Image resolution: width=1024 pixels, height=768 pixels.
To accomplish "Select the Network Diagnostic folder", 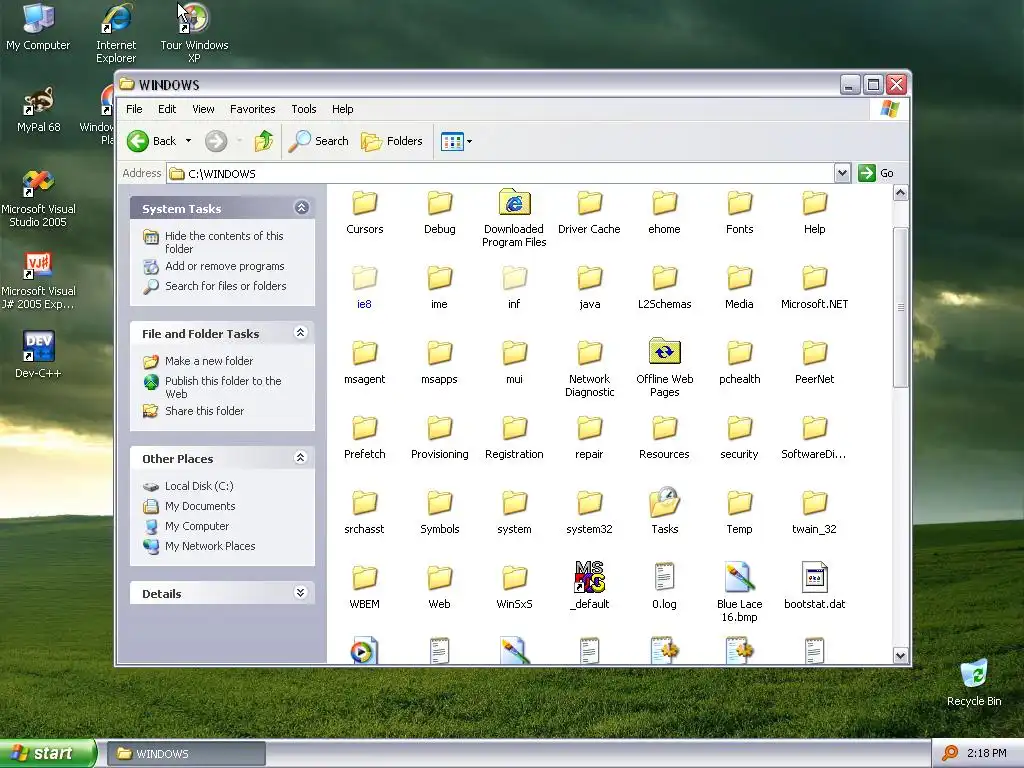I will (589, 368).
